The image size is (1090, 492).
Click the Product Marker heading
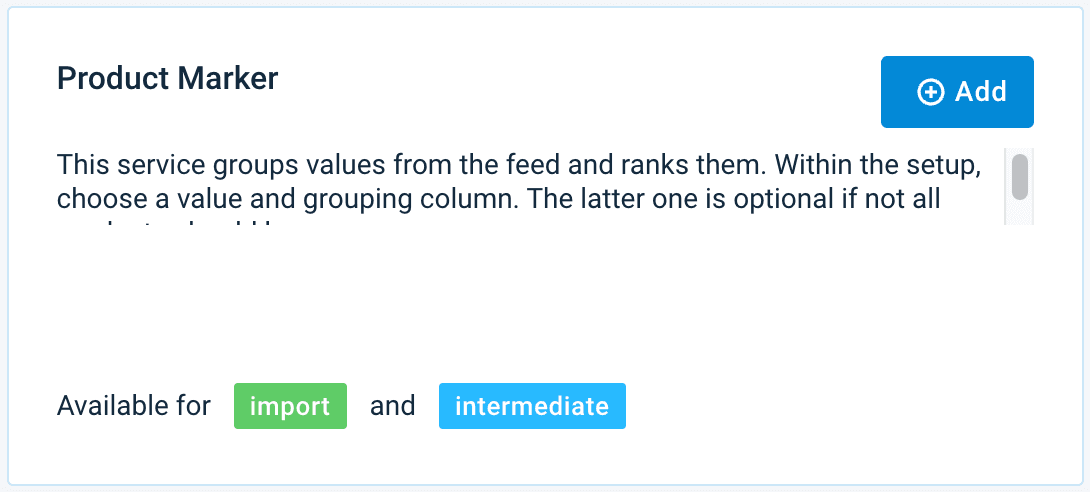point(167,78)
